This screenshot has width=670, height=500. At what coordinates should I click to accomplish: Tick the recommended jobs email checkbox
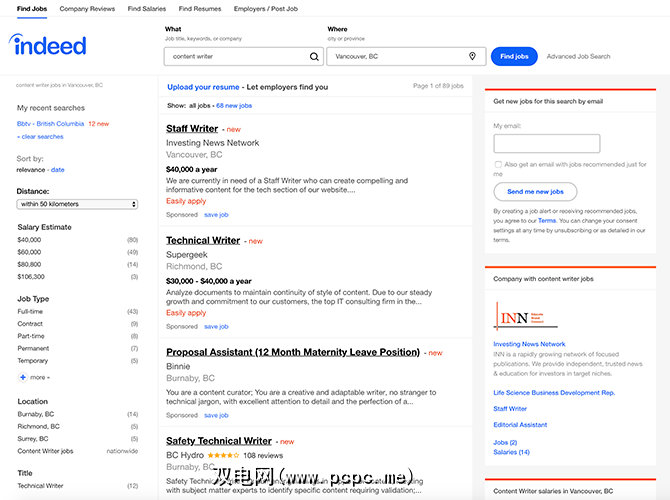point(498,165)
